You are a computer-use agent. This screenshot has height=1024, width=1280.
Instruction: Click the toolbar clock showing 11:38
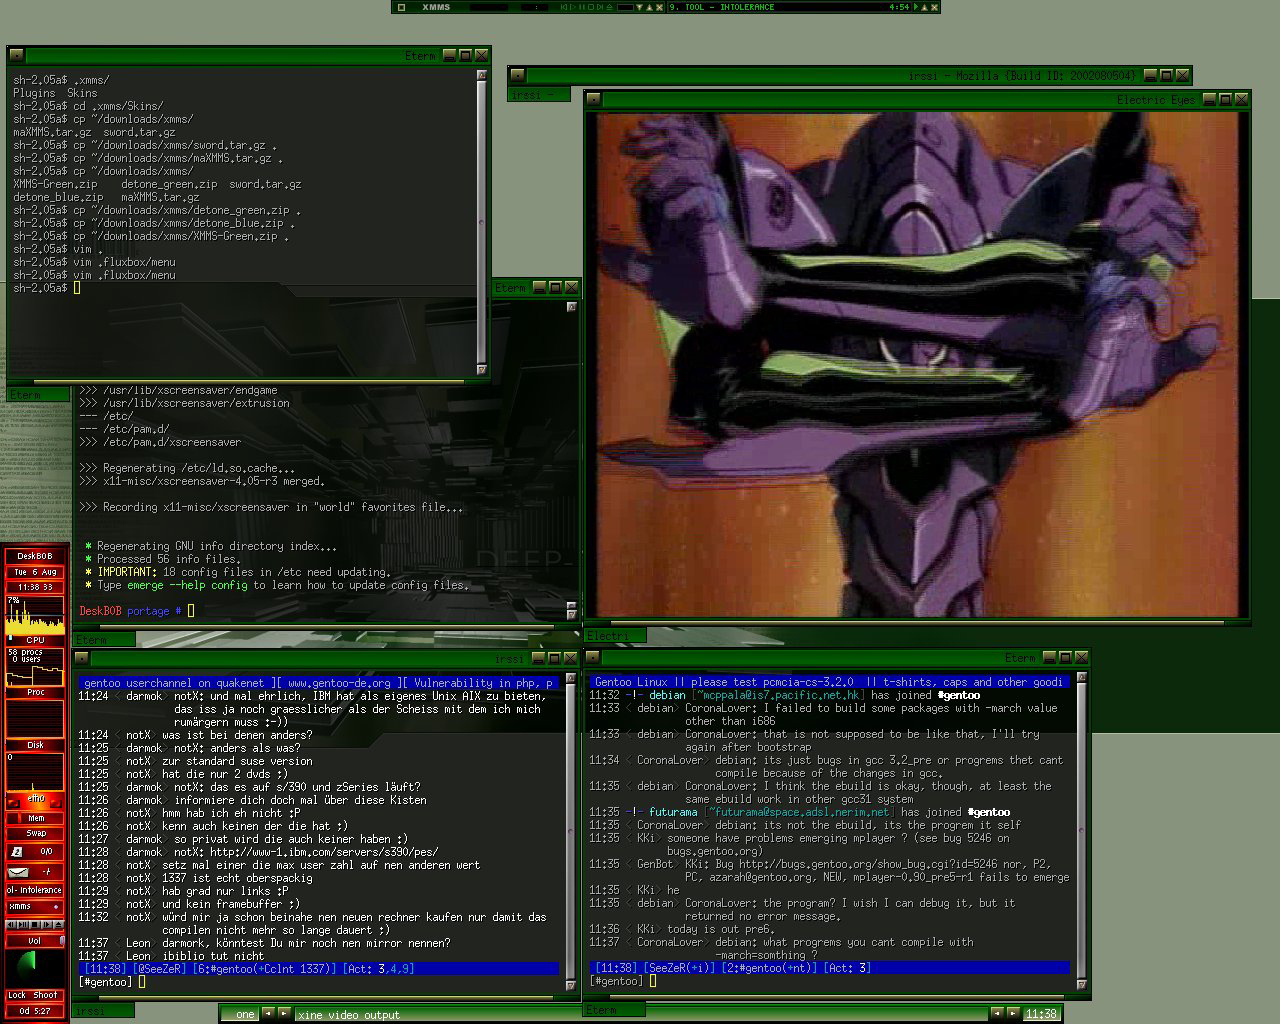click(x=1041, y=1014)
